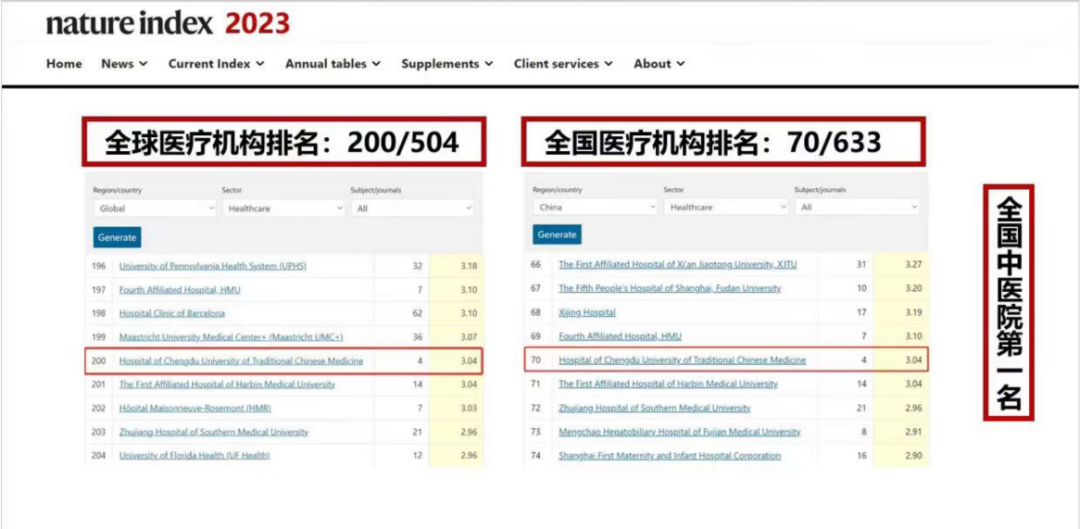This screenshot has height=529, width=1080.
Task: Open Xijing Hospital link
Action: coord(587,312)
